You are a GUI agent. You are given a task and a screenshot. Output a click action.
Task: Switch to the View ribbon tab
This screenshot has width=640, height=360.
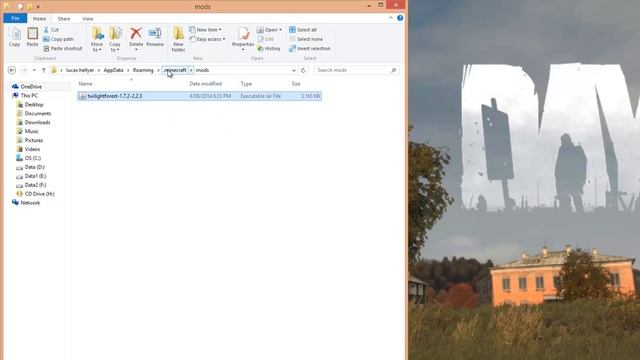pos(88,19)
